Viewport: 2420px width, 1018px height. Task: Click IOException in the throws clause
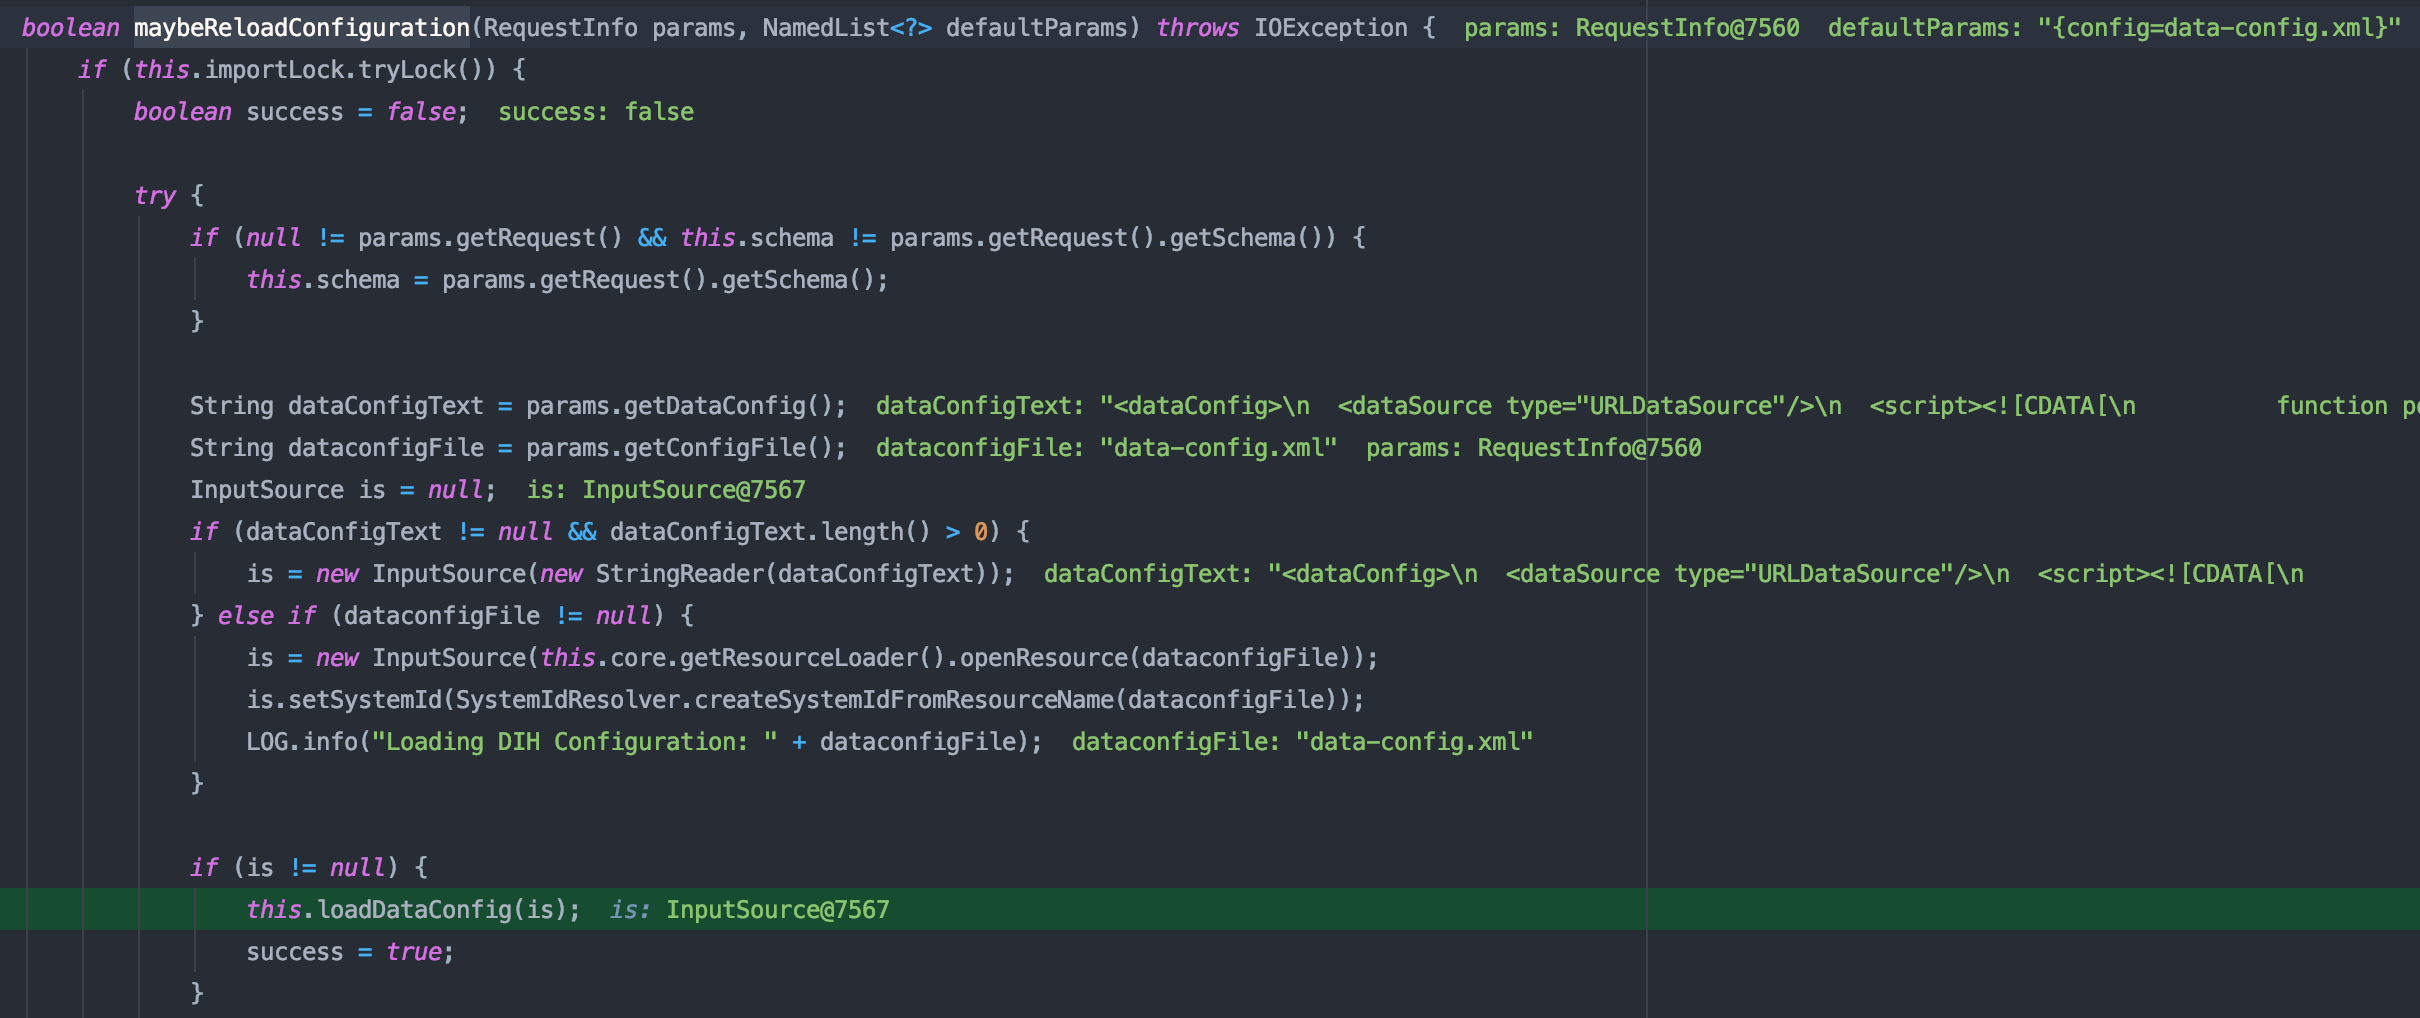tap(1330, 28)
